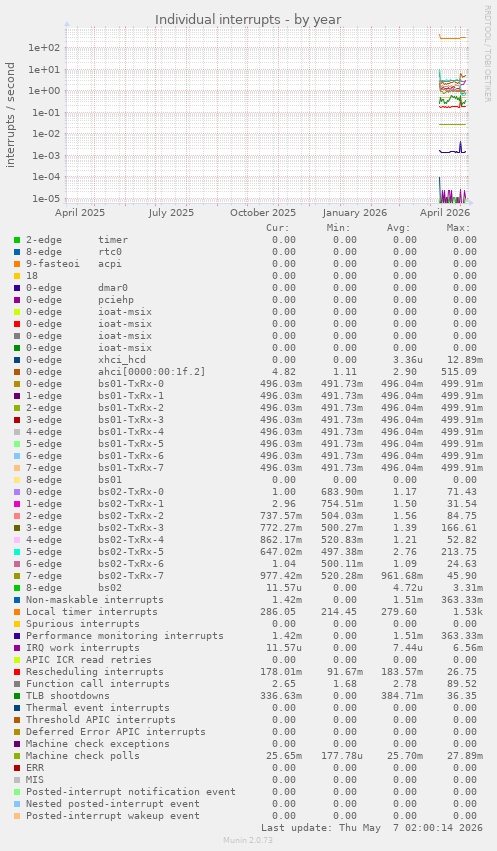The image size is (497, 851).
Task: Click the green swatch beside 2-edge timer
Action: pos(17,240)
